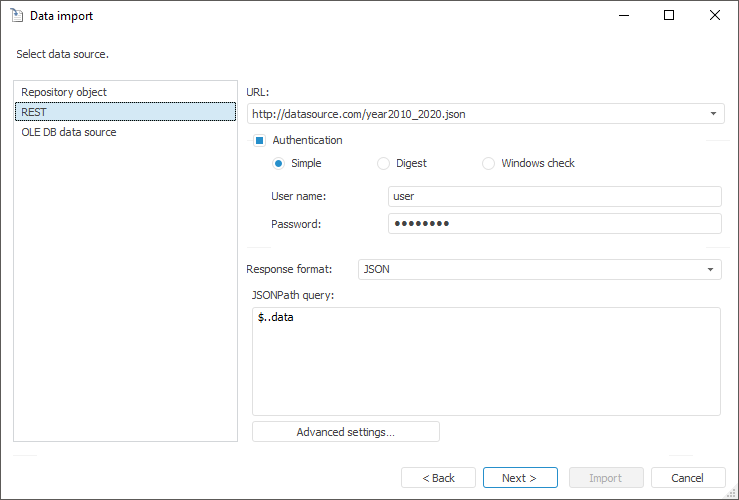Go to the Next step

pyautogui.click(x=520, y=478)
